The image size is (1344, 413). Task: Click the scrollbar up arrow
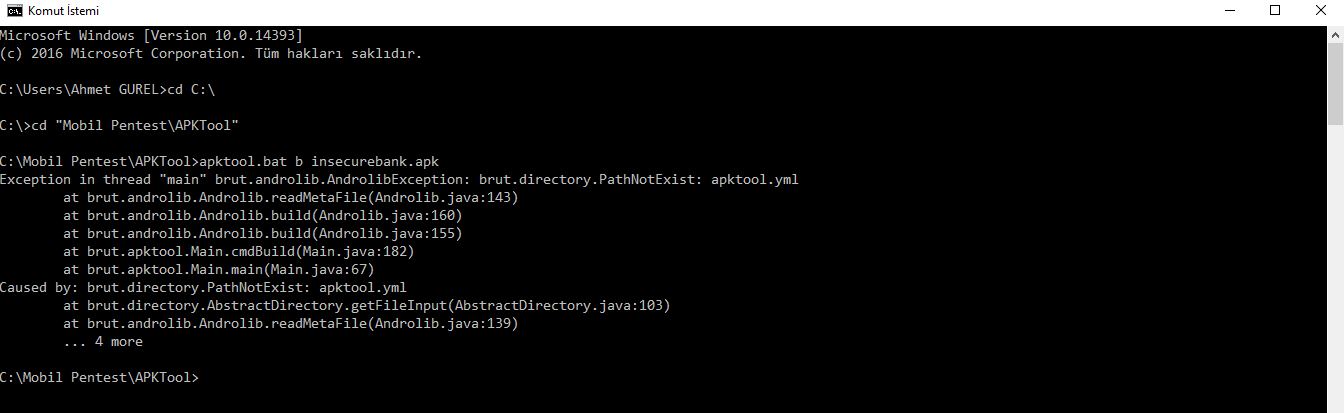(x=1335, y=33)
